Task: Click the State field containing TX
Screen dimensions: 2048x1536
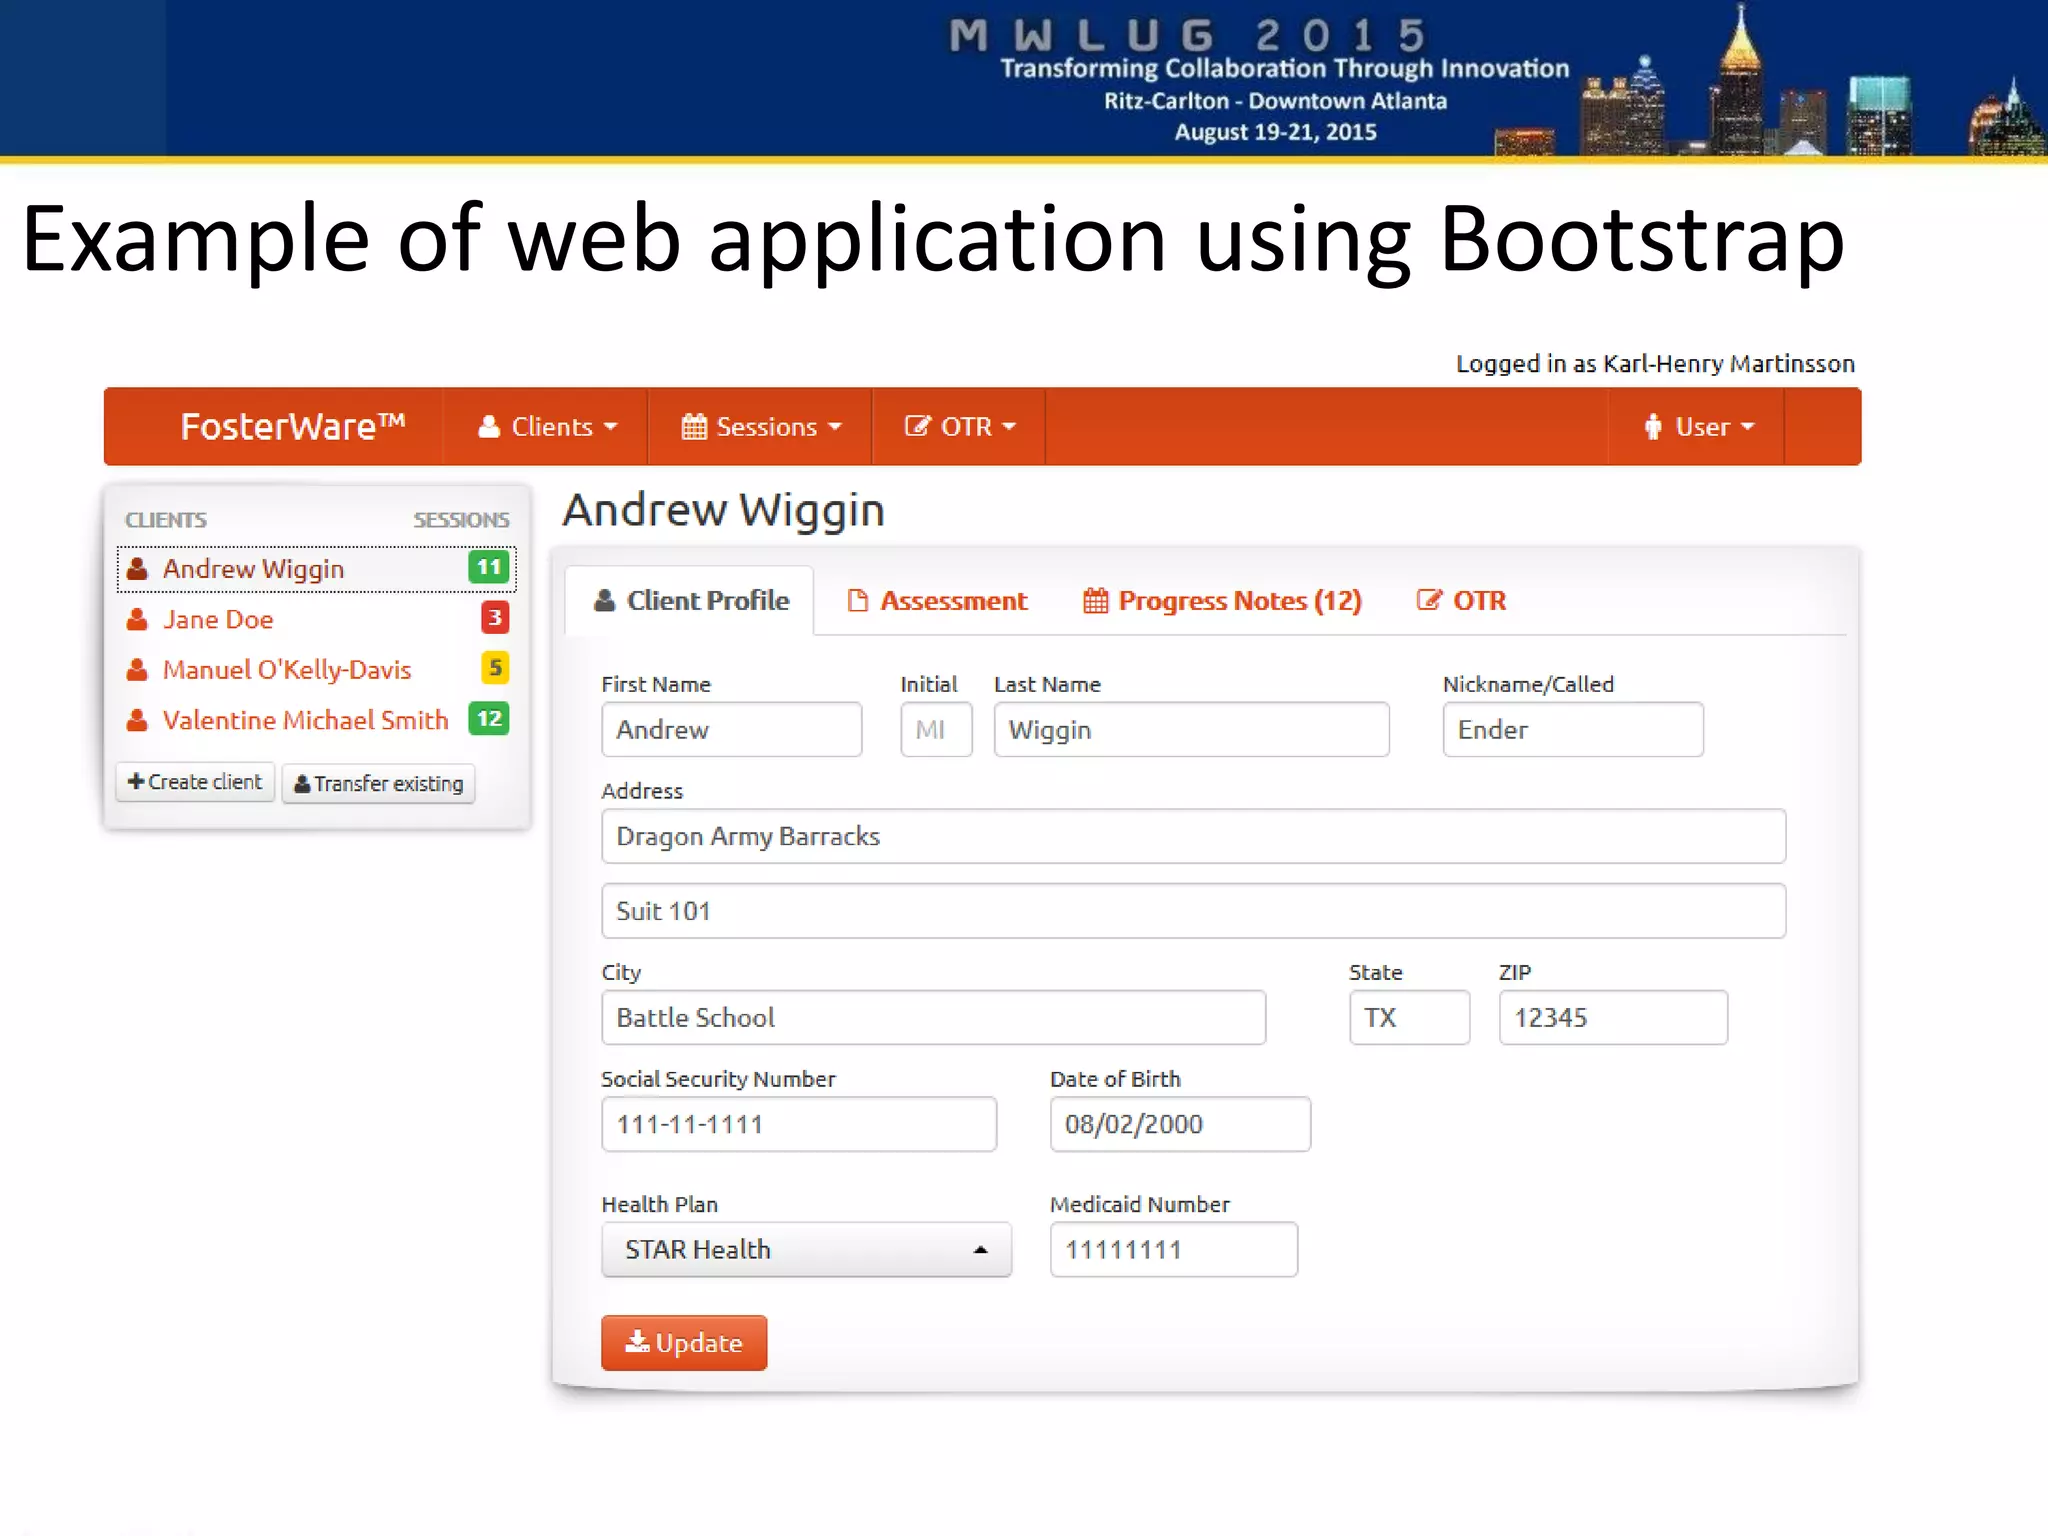Action: [1409, 1018]
